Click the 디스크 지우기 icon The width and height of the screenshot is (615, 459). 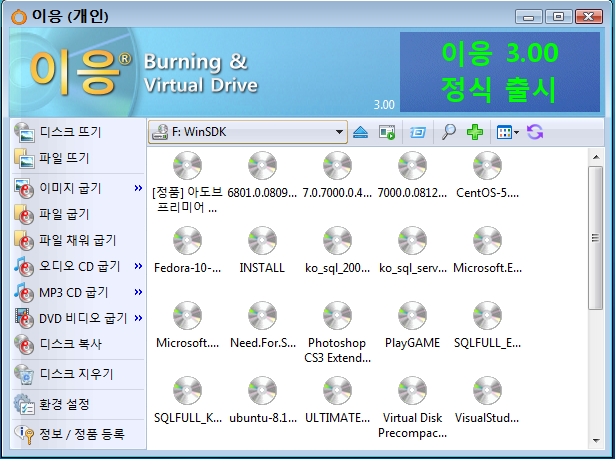(24, 374)
